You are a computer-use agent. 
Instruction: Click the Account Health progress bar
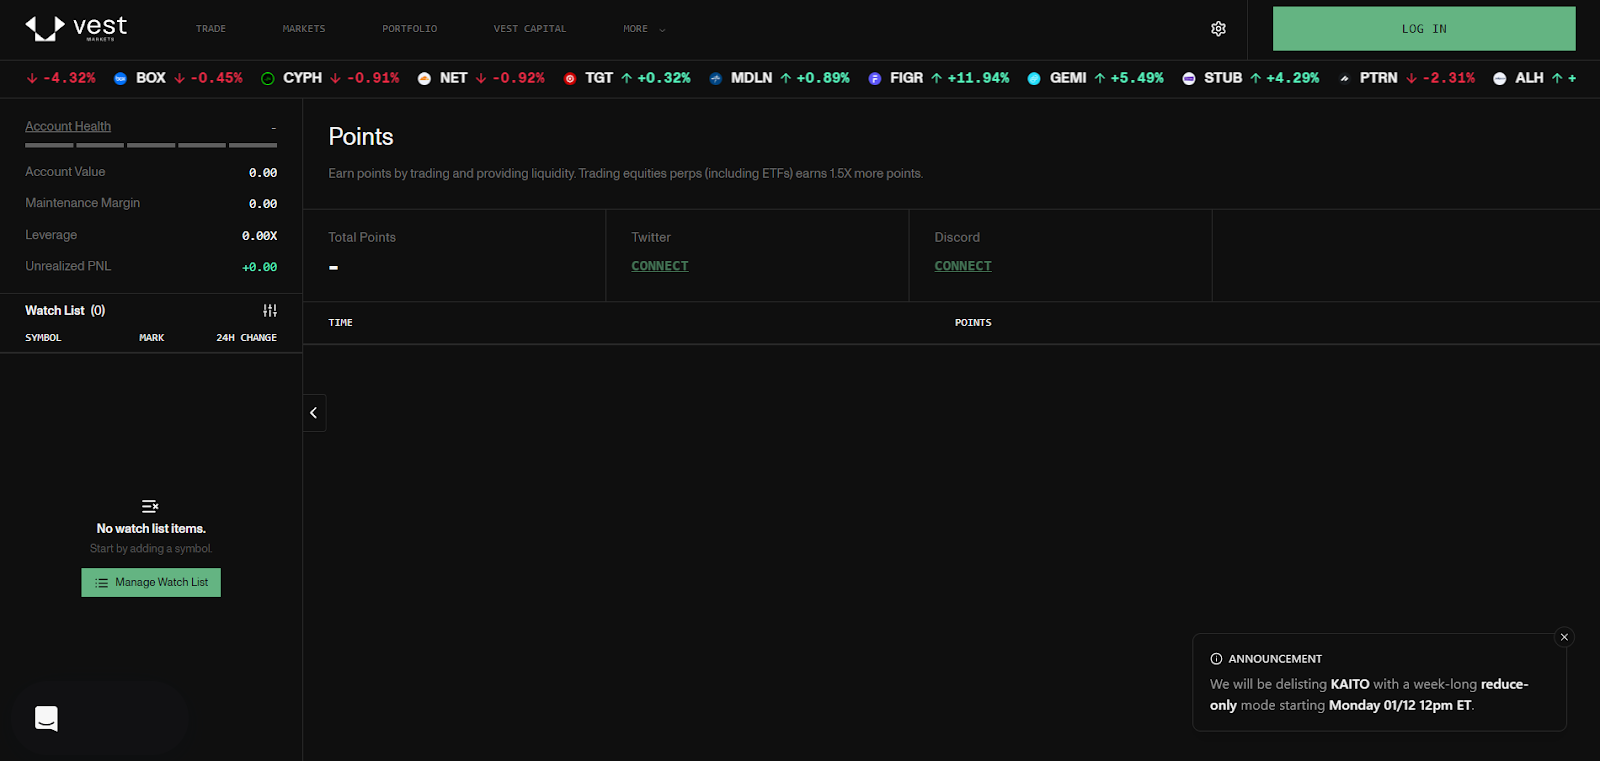click(x=151, y=146)
